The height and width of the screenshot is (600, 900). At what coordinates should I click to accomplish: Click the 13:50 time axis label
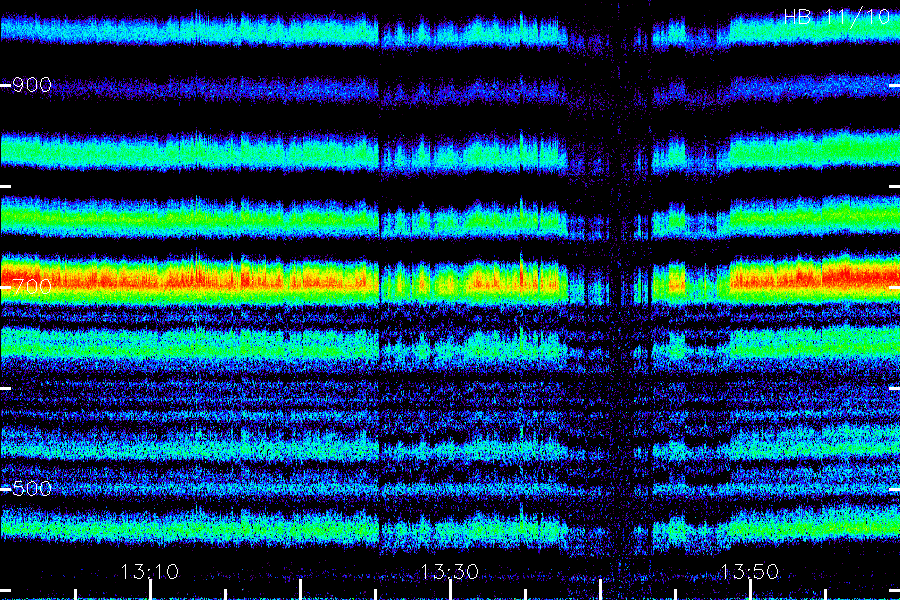click(x=750, y=572)
